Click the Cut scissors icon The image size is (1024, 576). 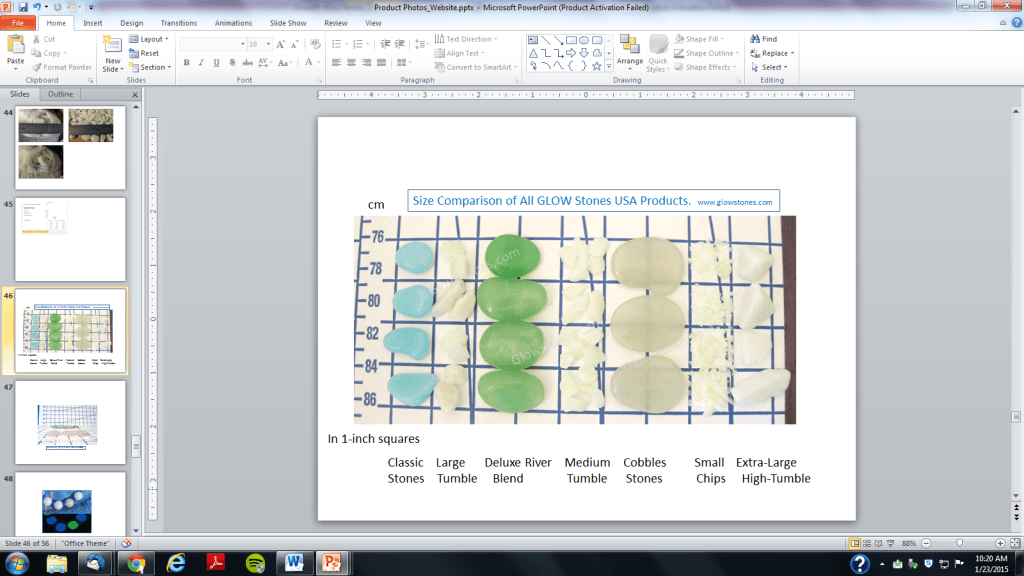coord(37,39)
